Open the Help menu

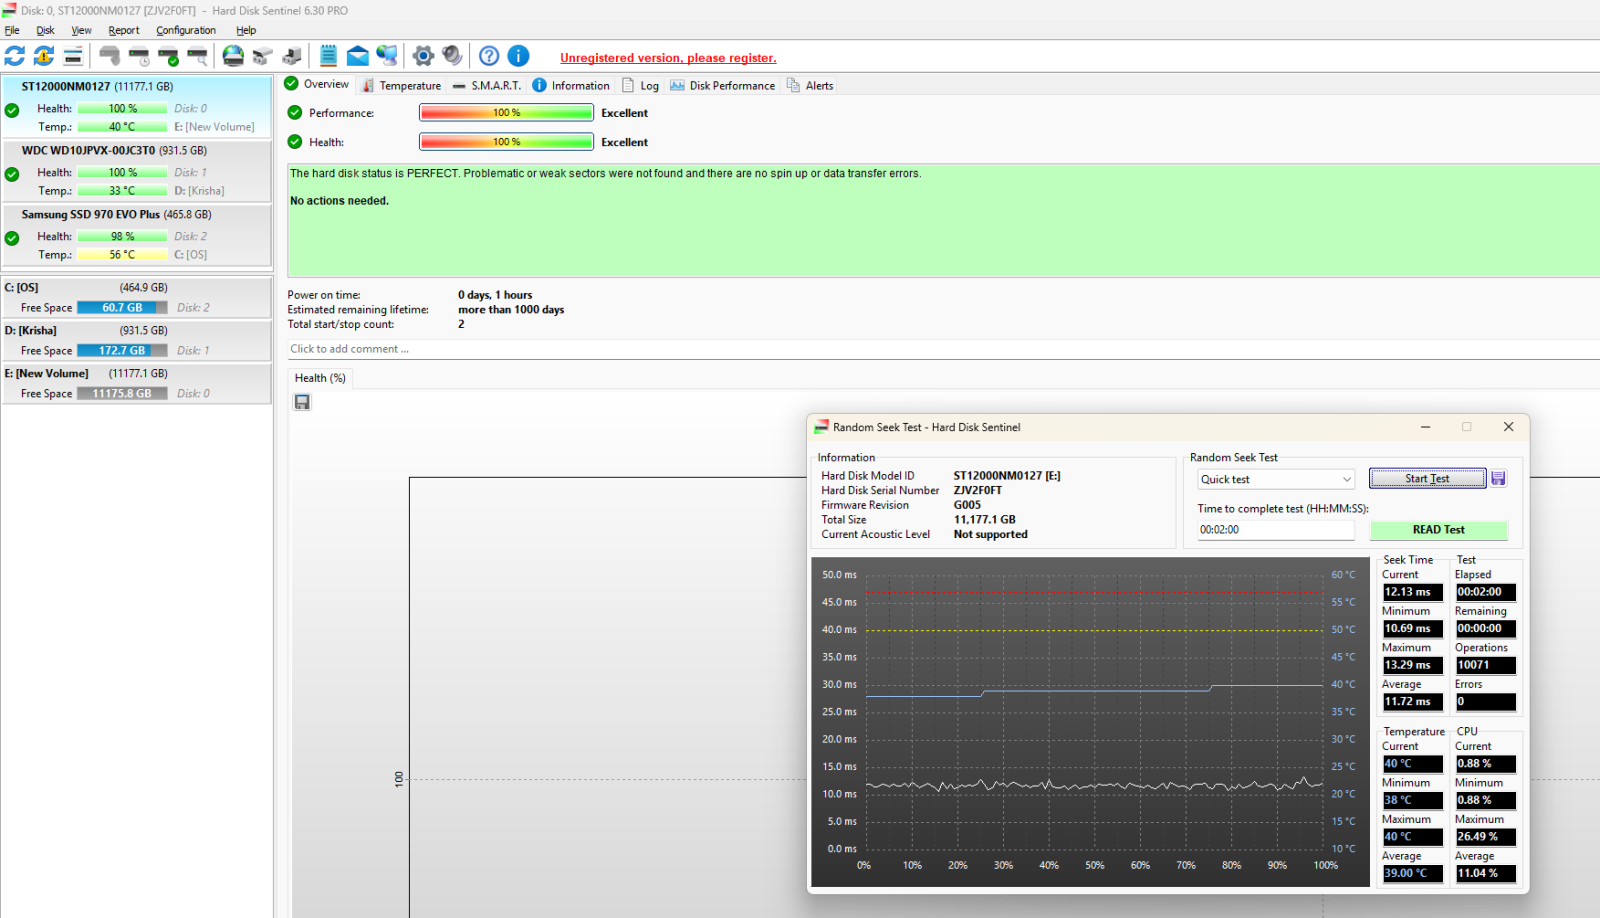coord(246,30)
